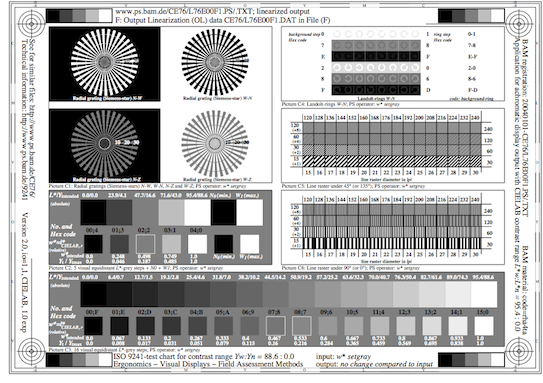Click the 45° line raster chart C5

(x=392, y=145)
